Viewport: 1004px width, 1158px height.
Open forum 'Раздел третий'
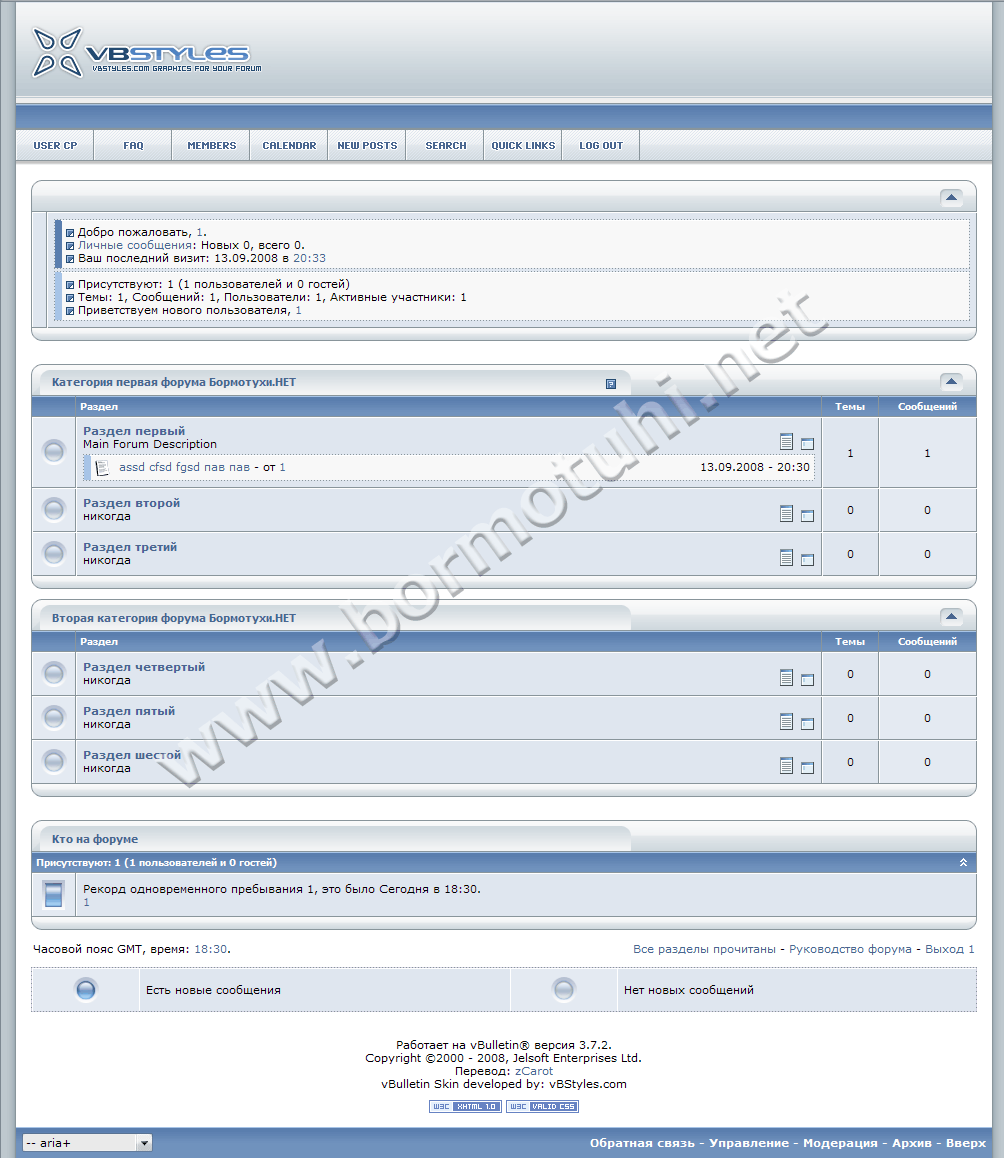[130, 547]
